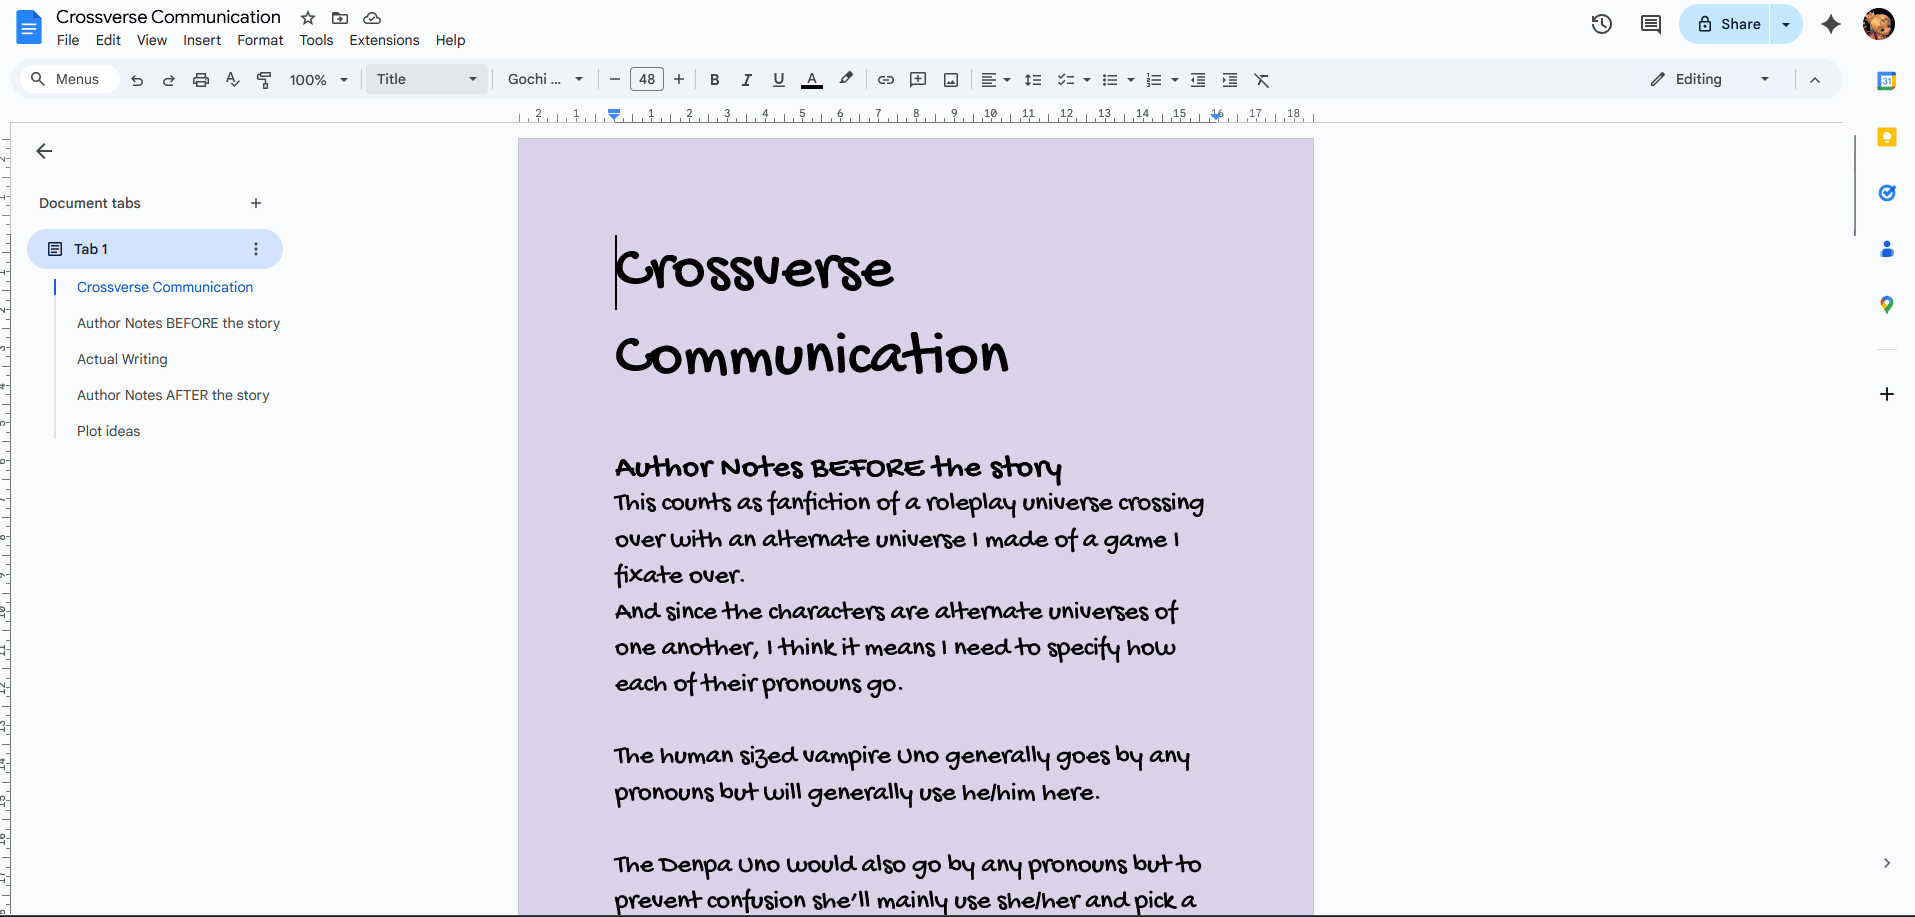Jump to Author Notes BEFORE the story
Viewport: 1915px width, 917px height.
tap(178, 323)
